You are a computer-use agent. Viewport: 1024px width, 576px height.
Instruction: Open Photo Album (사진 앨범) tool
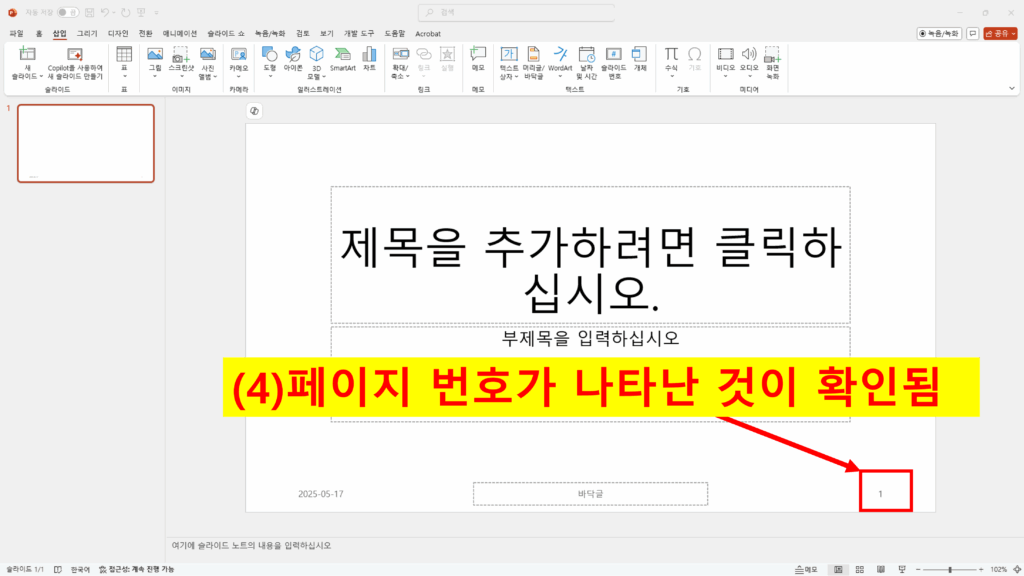(208, 63)
